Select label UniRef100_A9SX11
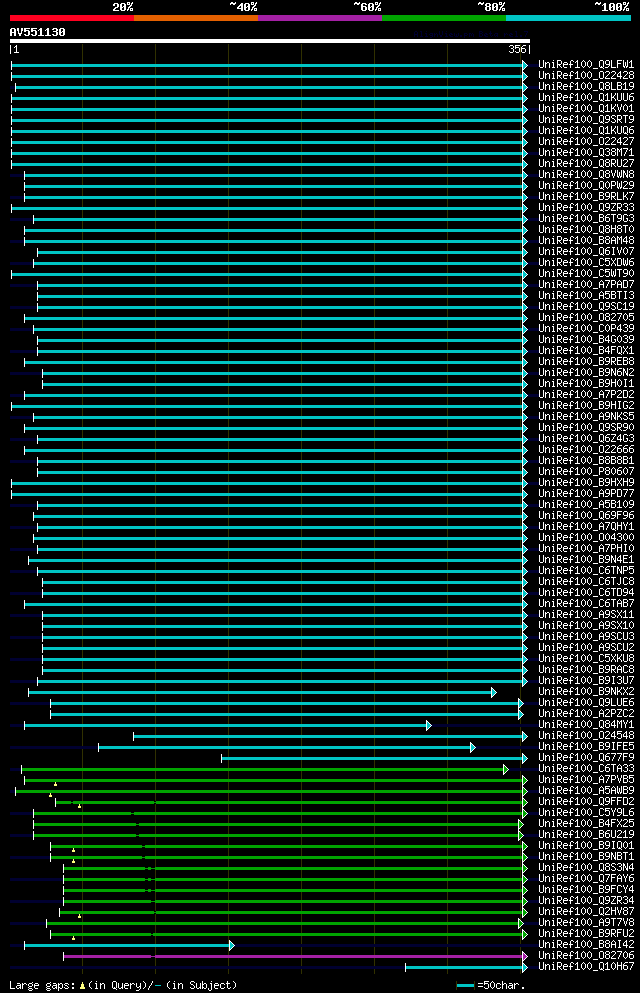 point(586,614)
